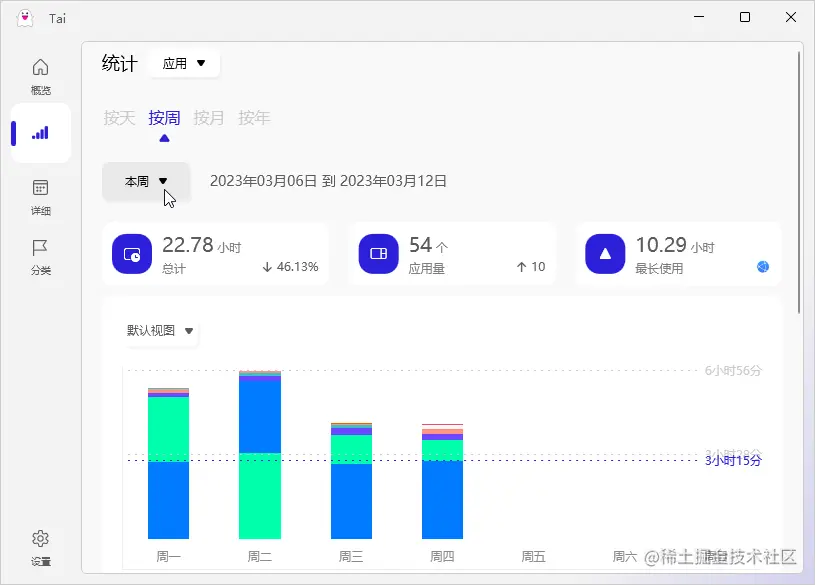815x585 pixels.
Task: Open the 应用 dropdown next to 统计
Action: click(x=184, y=63)
